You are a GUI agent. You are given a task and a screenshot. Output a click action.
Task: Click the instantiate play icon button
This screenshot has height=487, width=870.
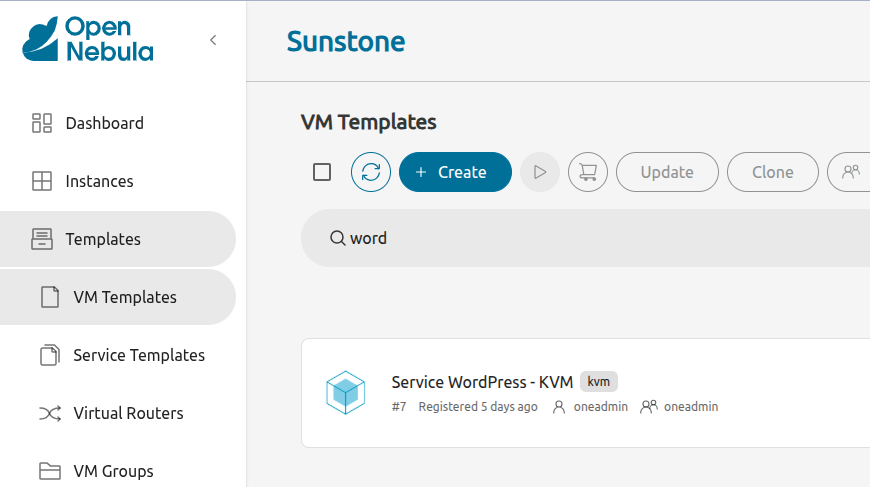pos(540,172)
